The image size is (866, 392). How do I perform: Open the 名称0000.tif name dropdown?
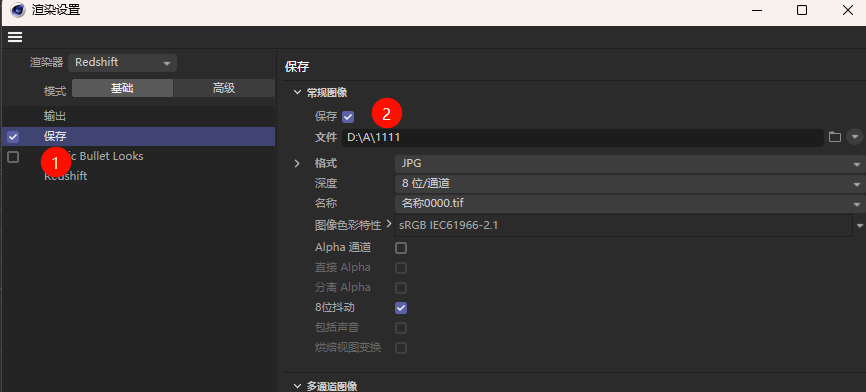pyautogui.click(x=630, y=204)
